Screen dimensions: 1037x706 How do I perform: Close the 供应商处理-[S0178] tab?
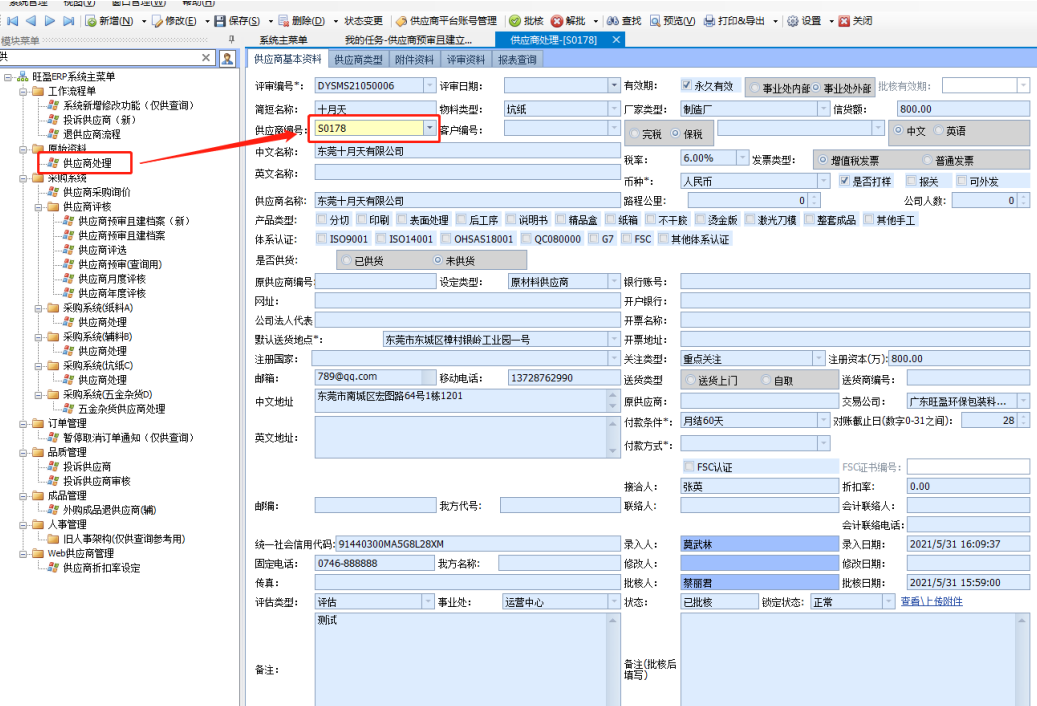click(x=616, y=40)
